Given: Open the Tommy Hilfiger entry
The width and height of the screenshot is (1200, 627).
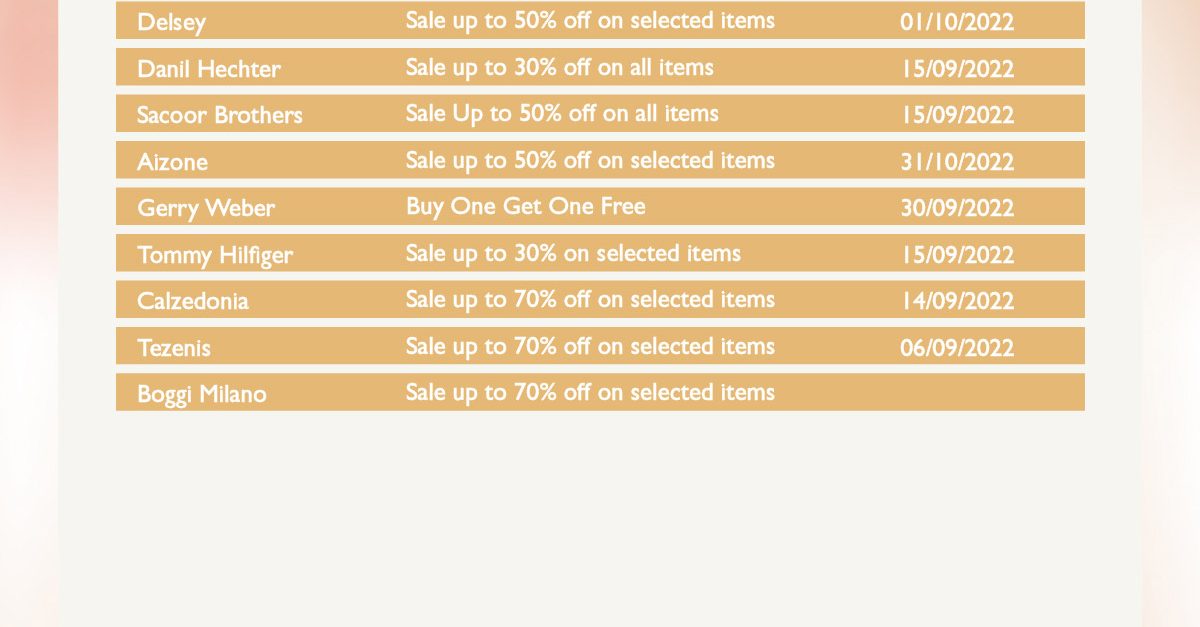Looking at the screenshot, I should pos(215,255).
